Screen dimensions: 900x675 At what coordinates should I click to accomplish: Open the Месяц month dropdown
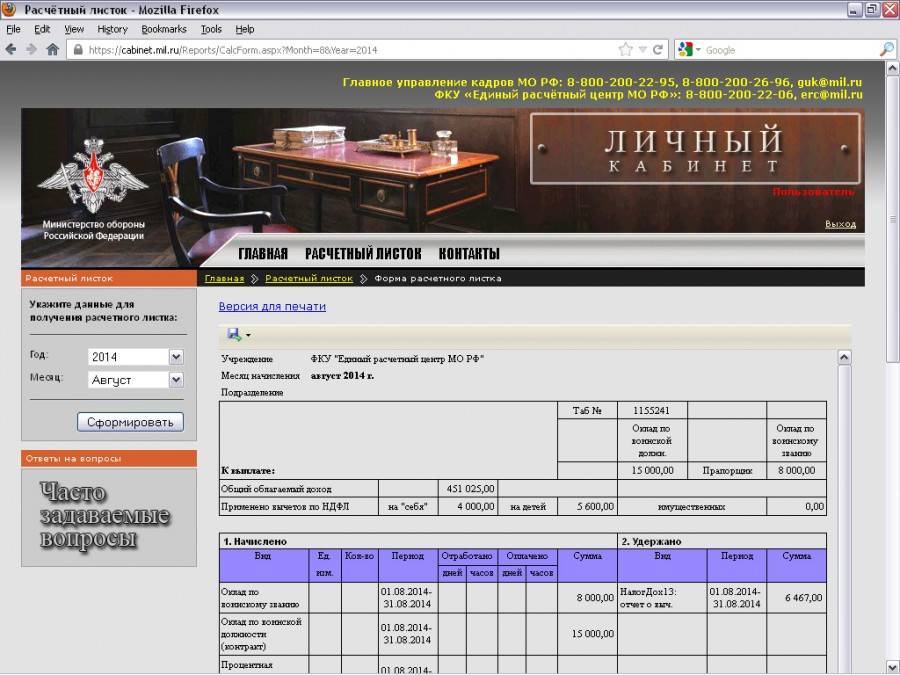135,379
